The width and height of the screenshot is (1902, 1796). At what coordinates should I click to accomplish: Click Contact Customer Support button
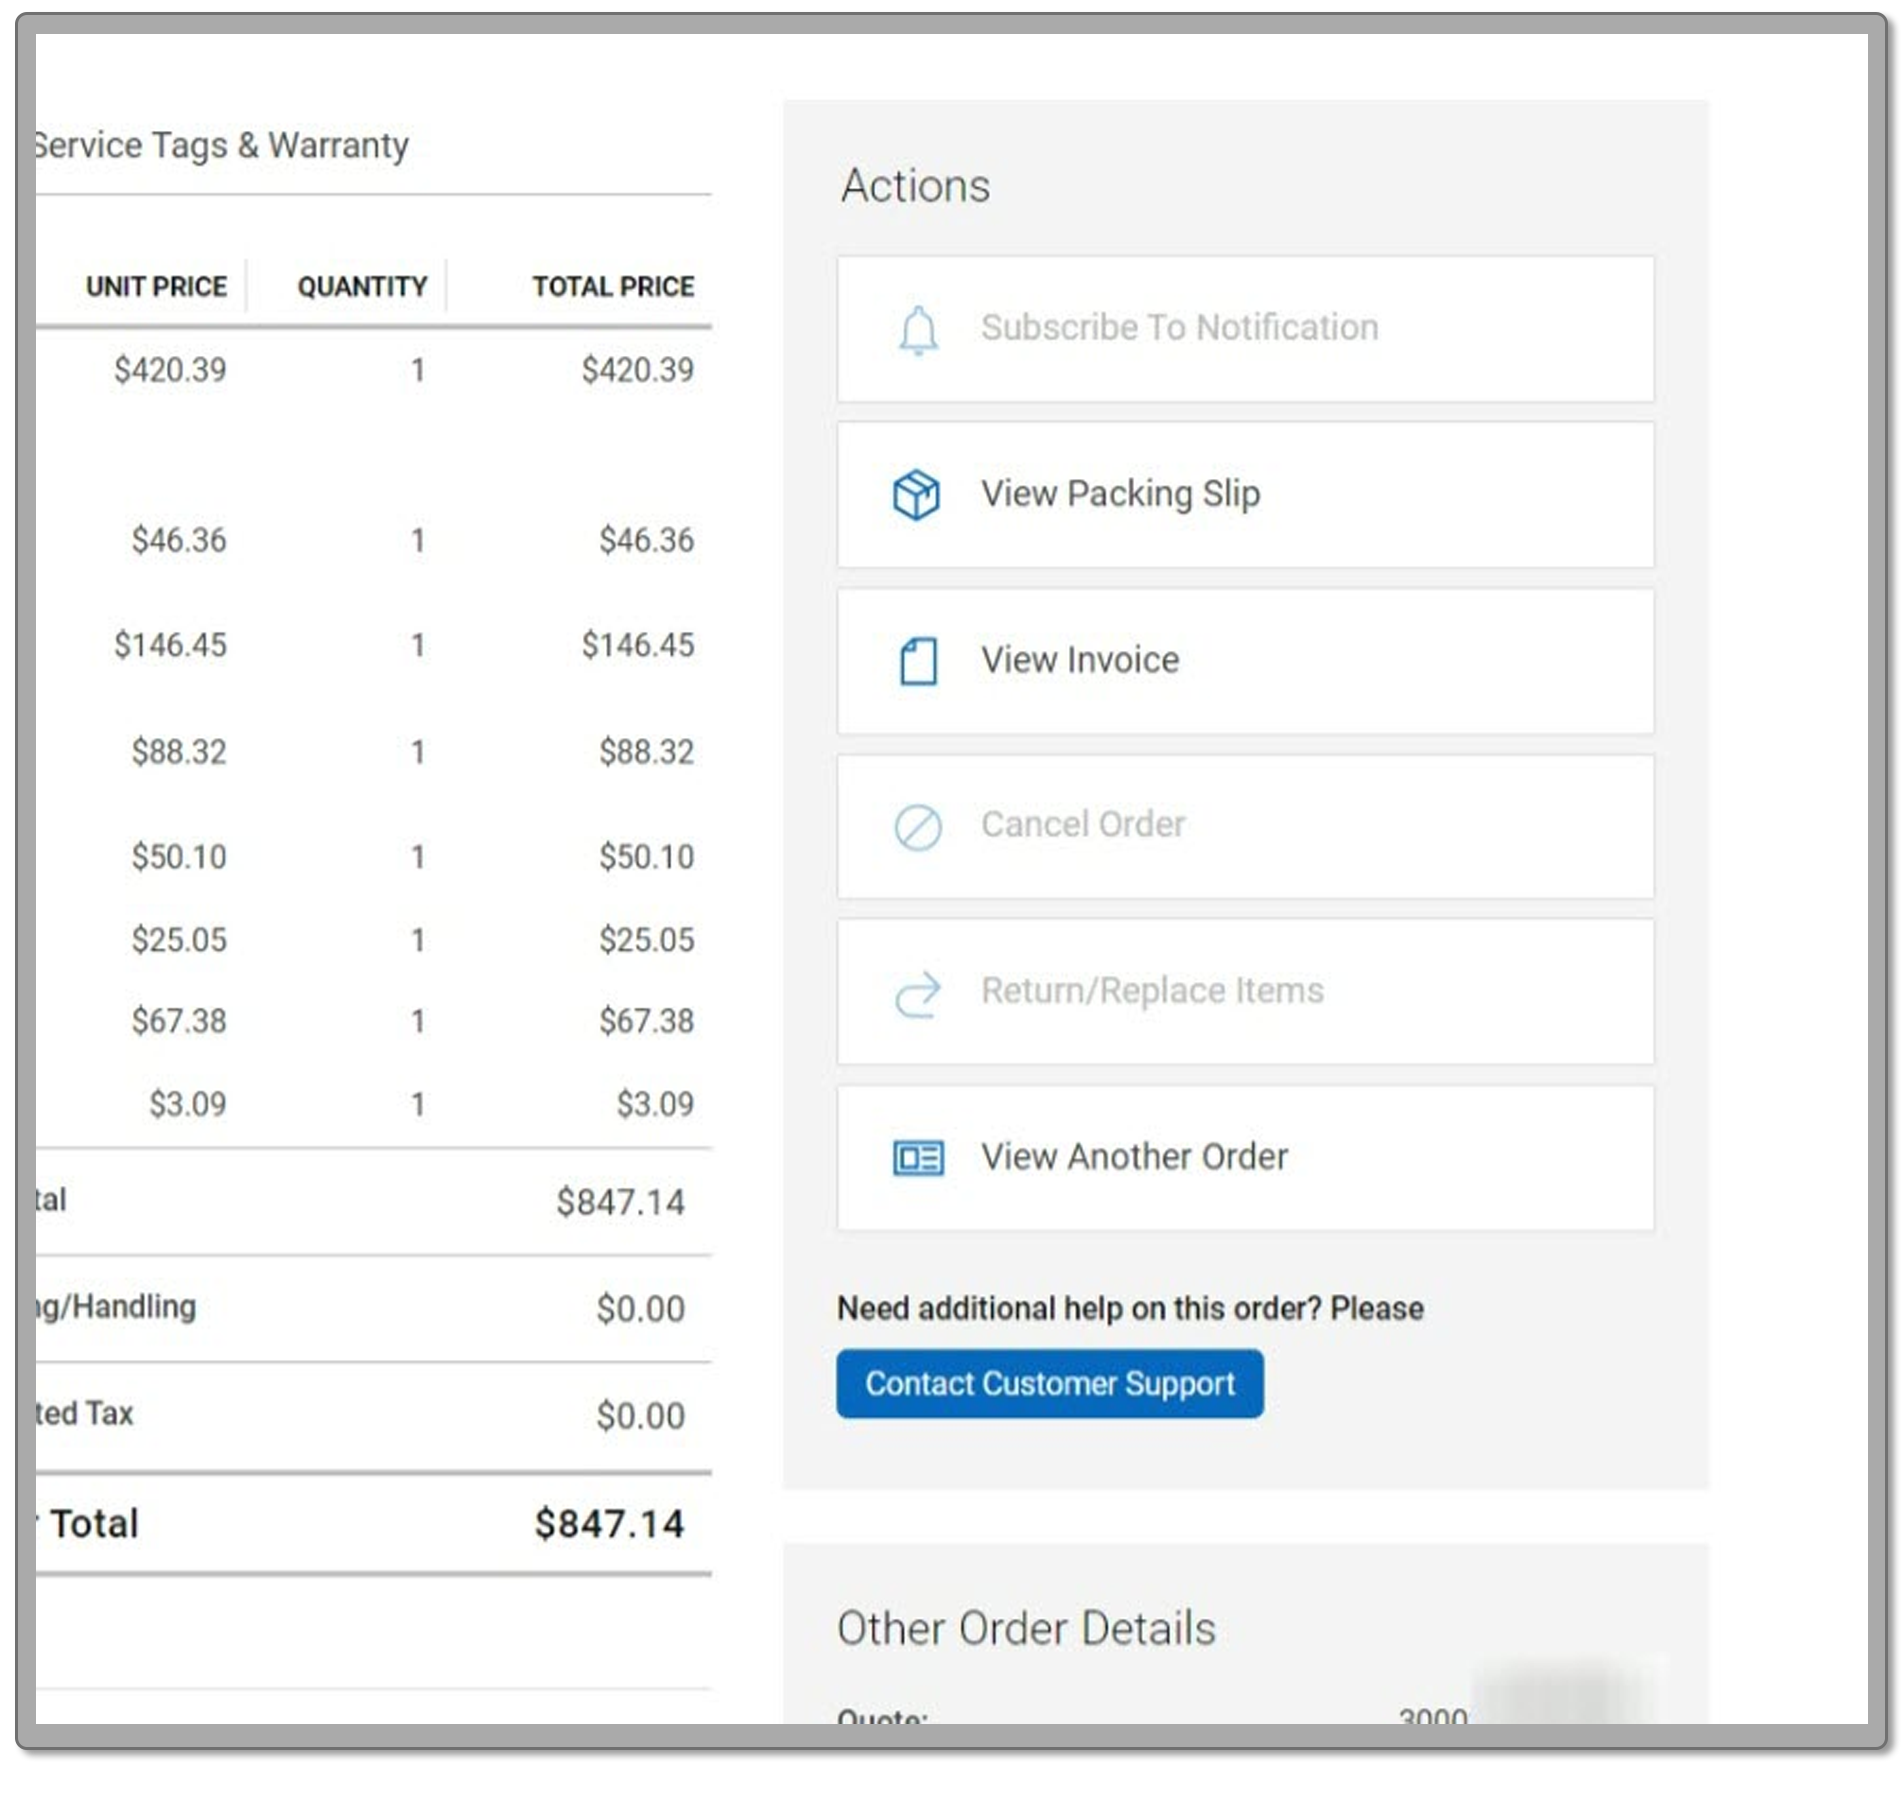(1049, 1383)
